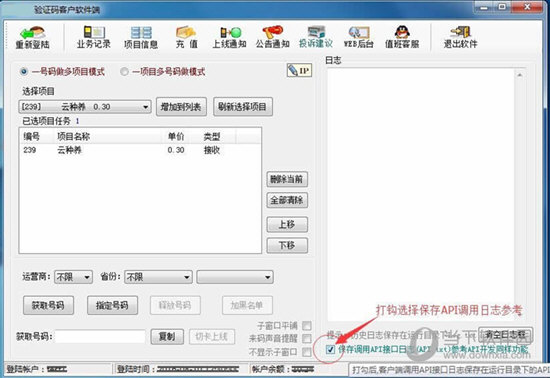The height and width of the screenshot is (378, 550).
Task: Toggle 来码声音提醒 checkbox
Action: 307,338
